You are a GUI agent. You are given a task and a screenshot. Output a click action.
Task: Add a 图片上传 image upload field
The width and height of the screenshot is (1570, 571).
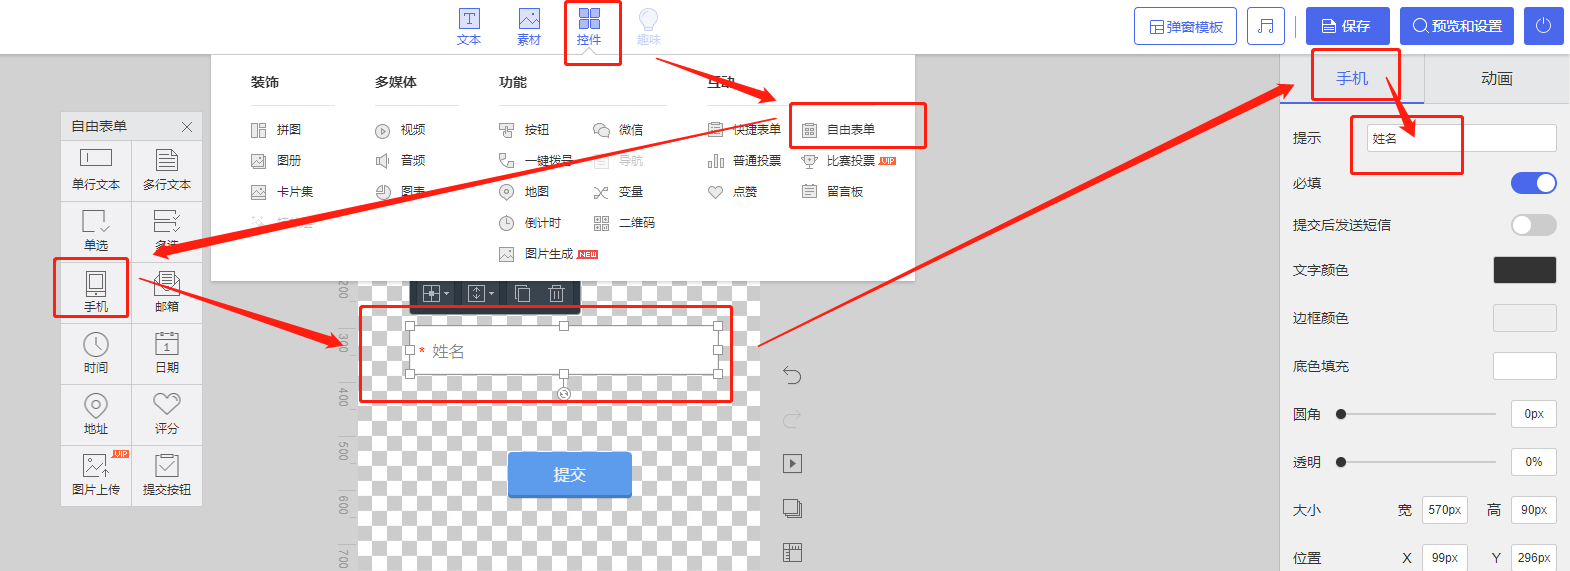(x=96, y=475)
